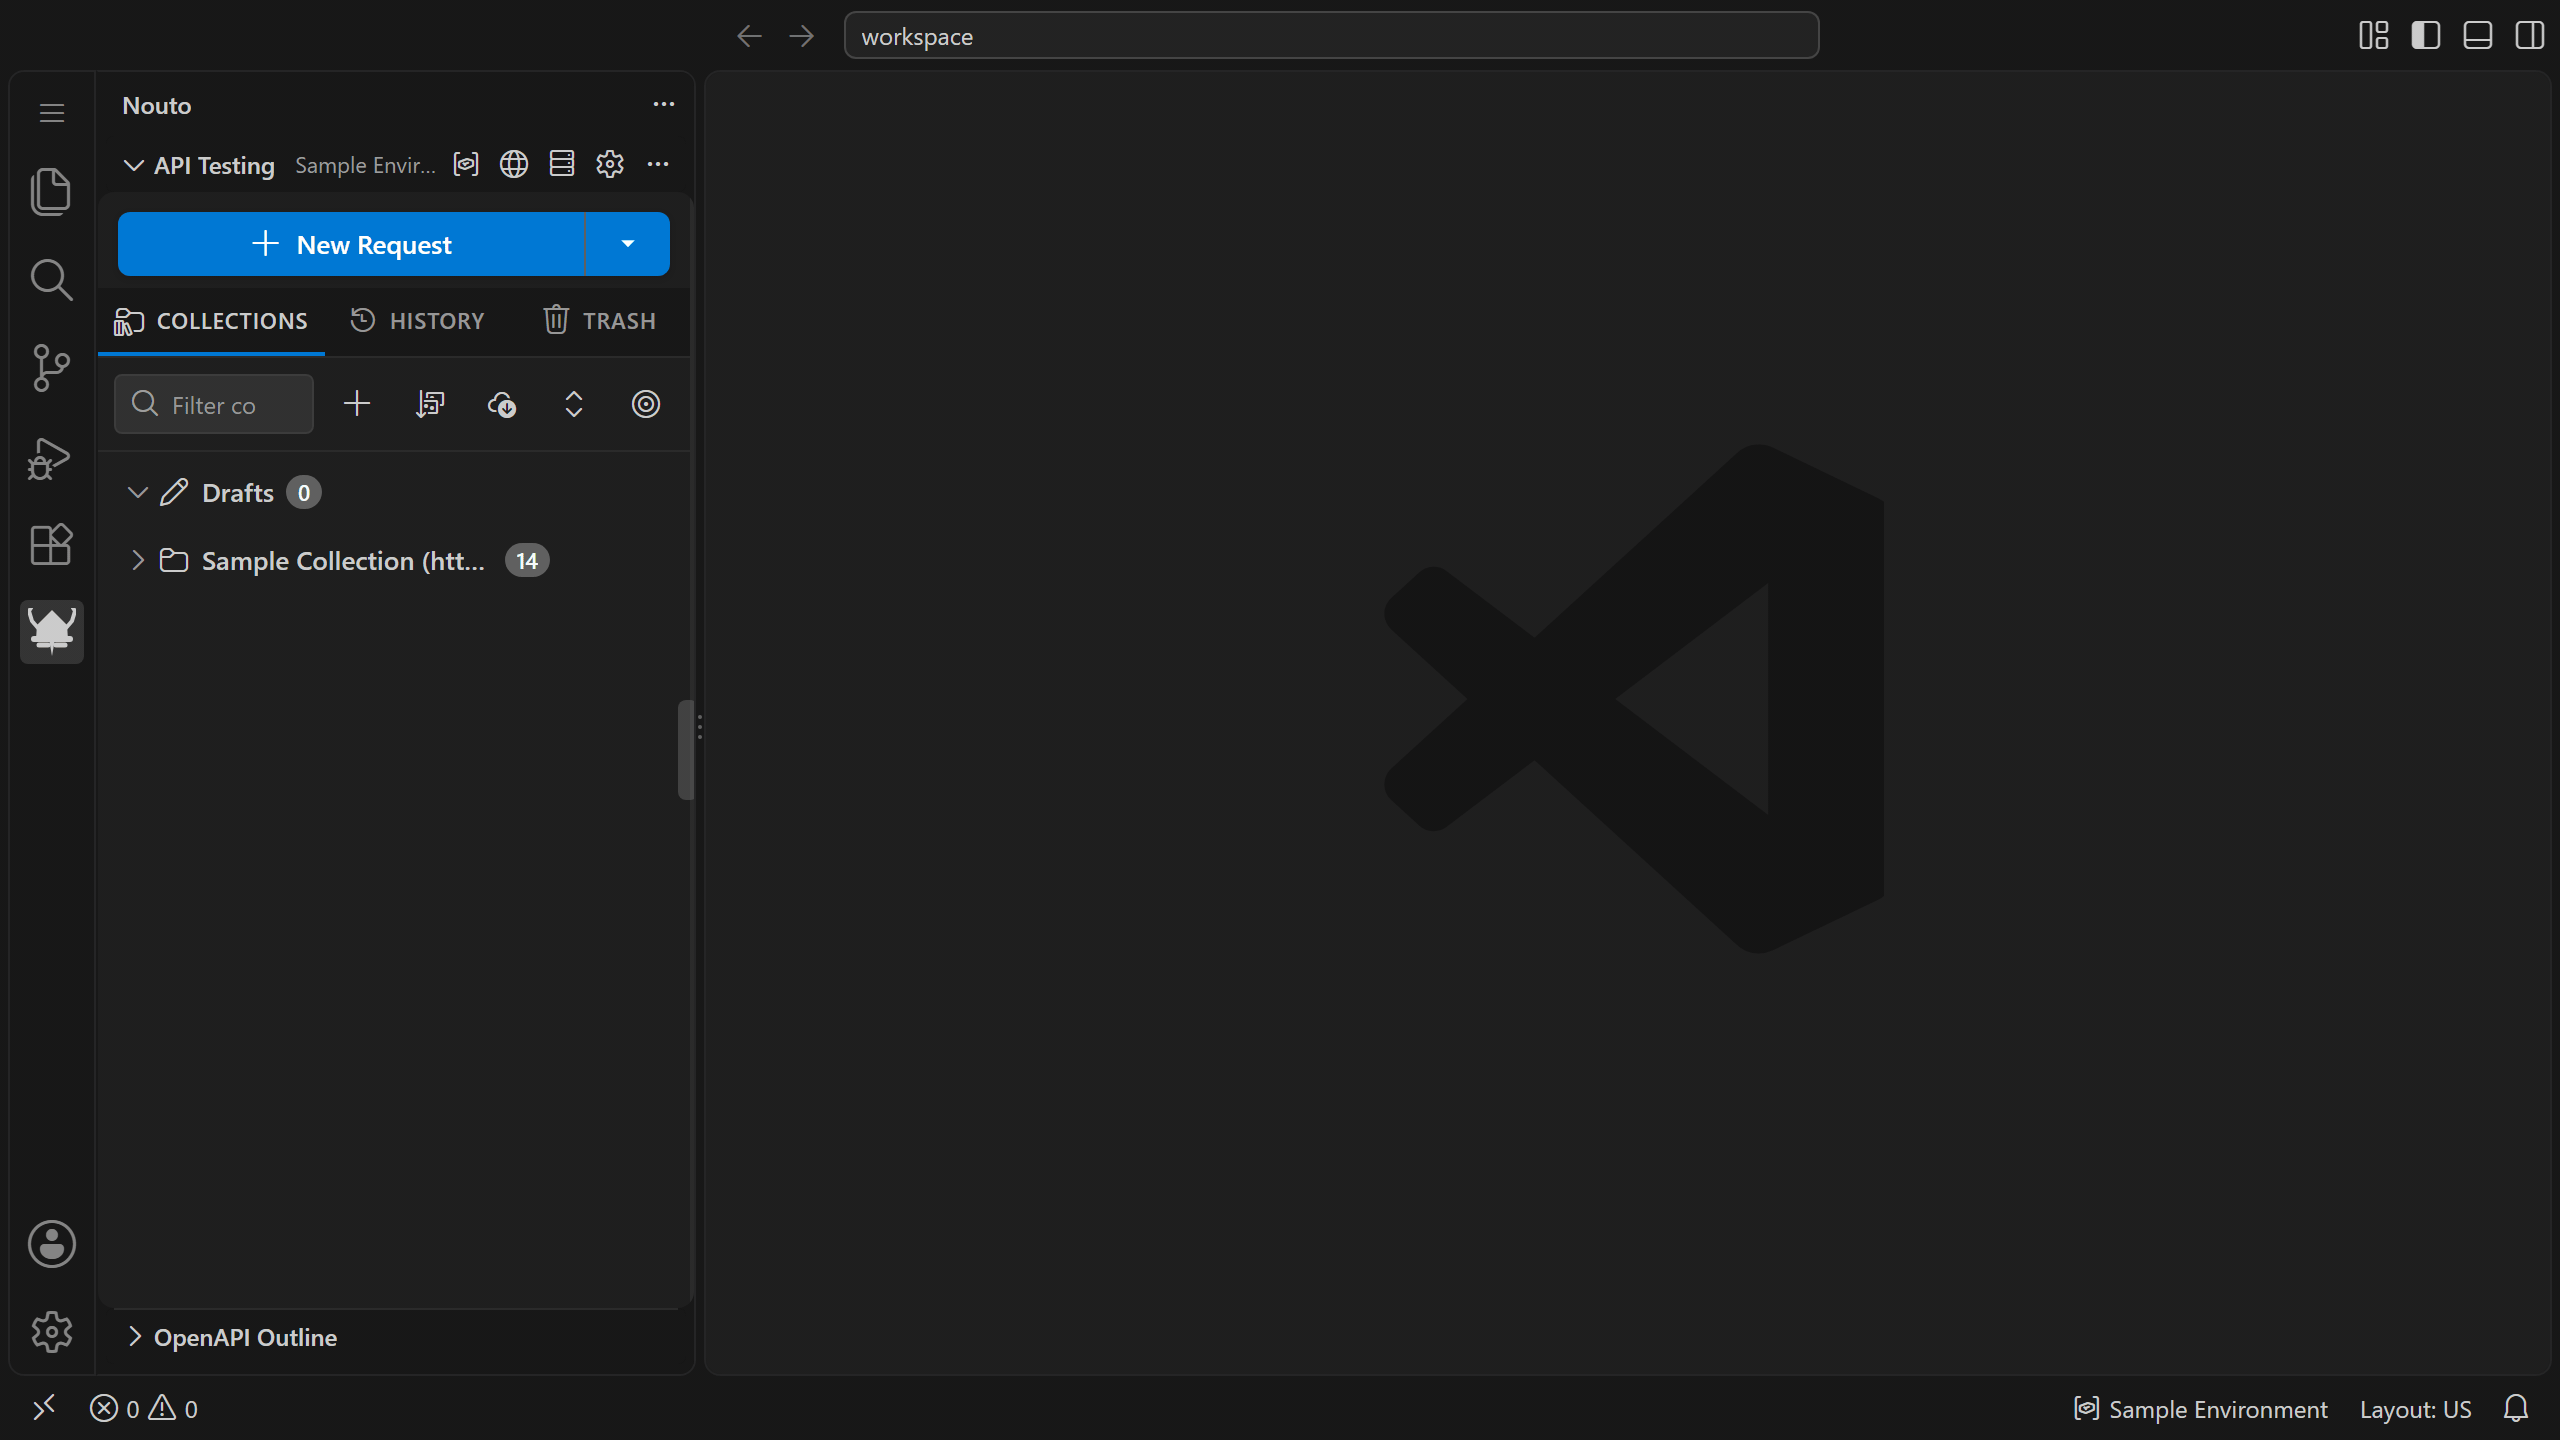2560x1440 pixels.
Task: Collapse the Drafts group
Action: (138, 493)
